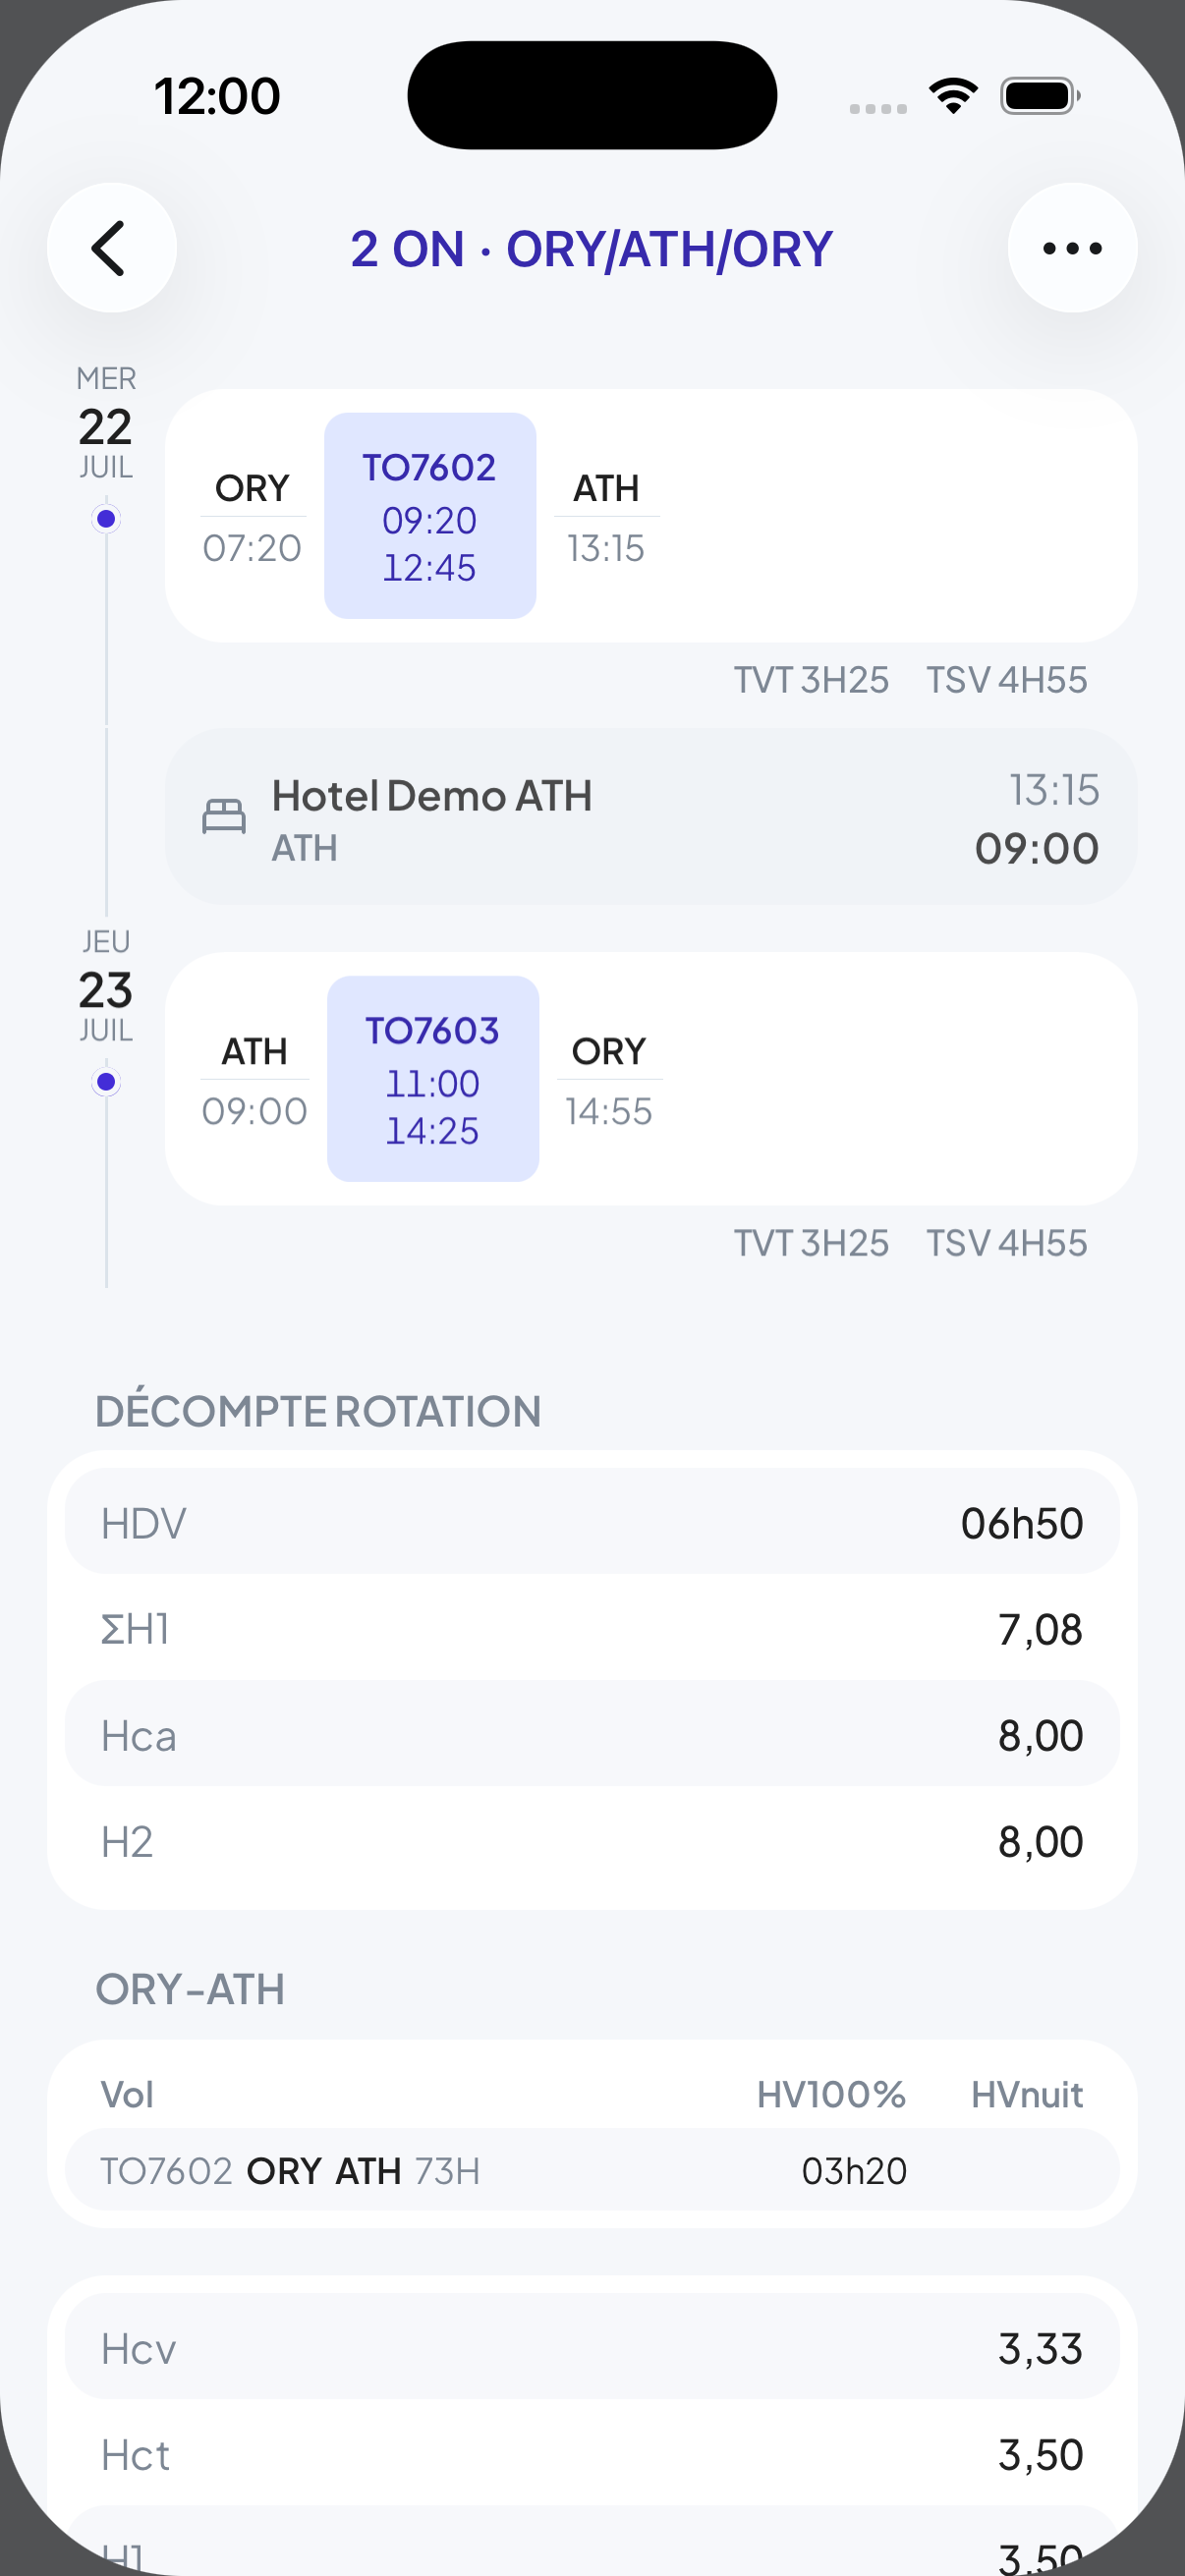
Task: Select the 23 JUIL timeline dot
Action: tap(106, 1082)
